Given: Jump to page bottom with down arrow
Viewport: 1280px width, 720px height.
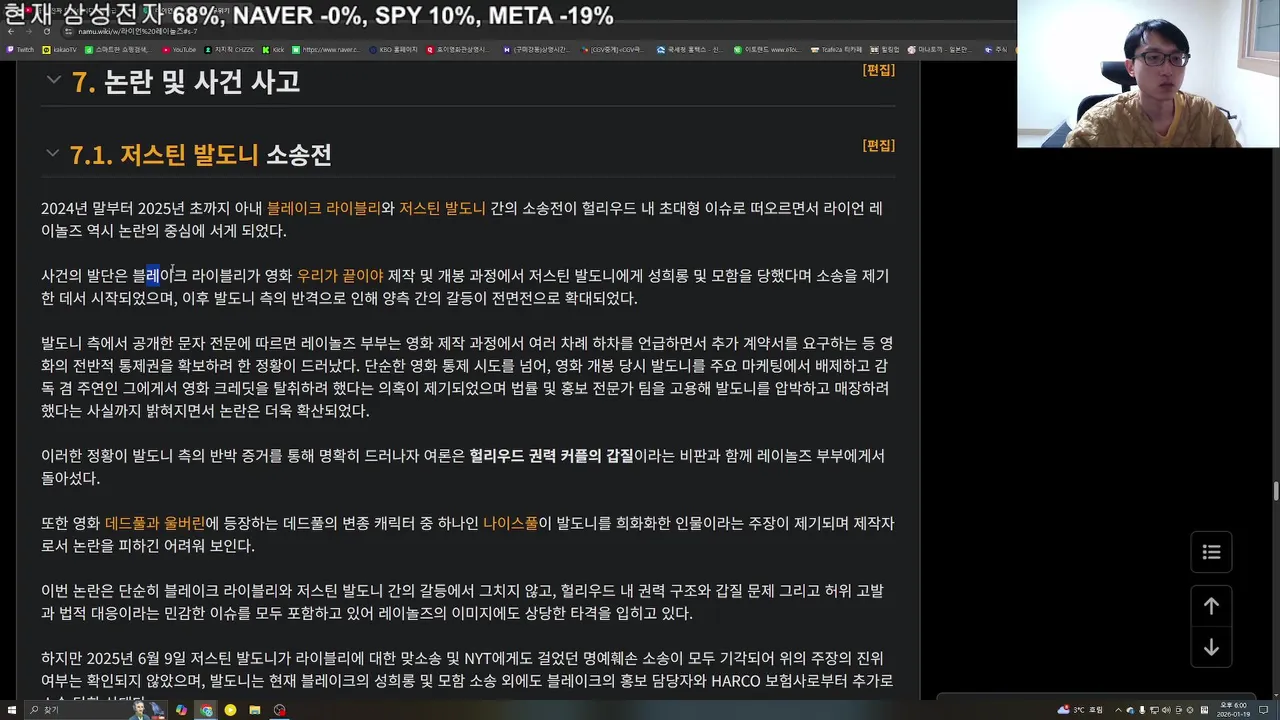Looking at the screenshot, I should coord(1211,647).
